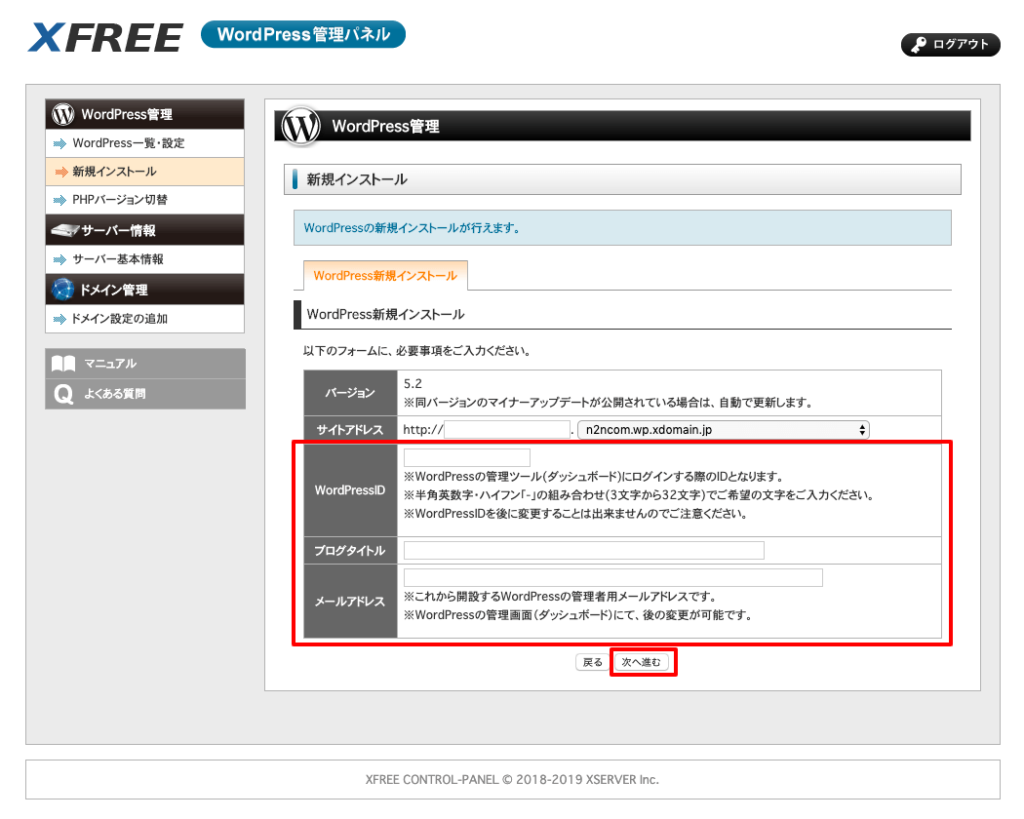The width and height of the screenshot is (1024, 819).
Task: Focus the WordPressID input field
Action: (x=467, y=457)
